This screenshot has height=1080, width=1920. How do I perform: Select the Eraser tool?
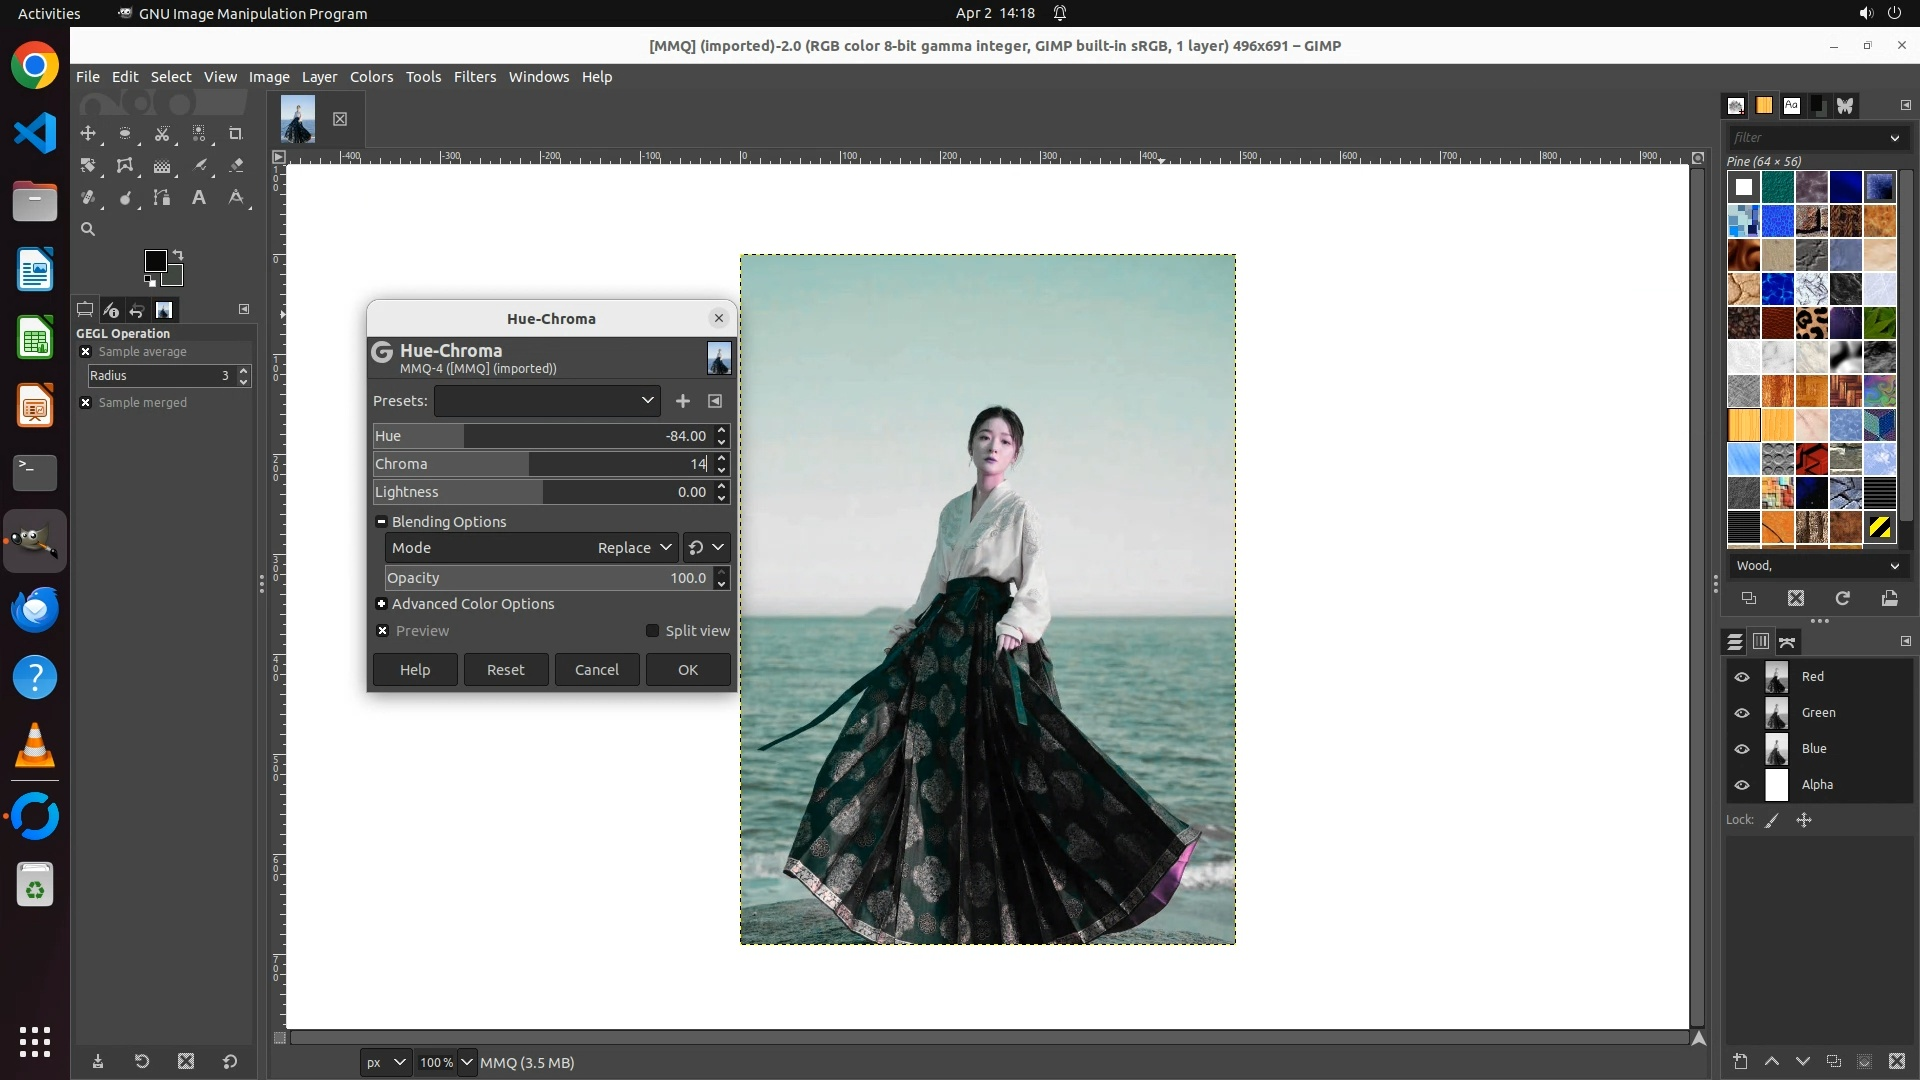tap(236, 166)
